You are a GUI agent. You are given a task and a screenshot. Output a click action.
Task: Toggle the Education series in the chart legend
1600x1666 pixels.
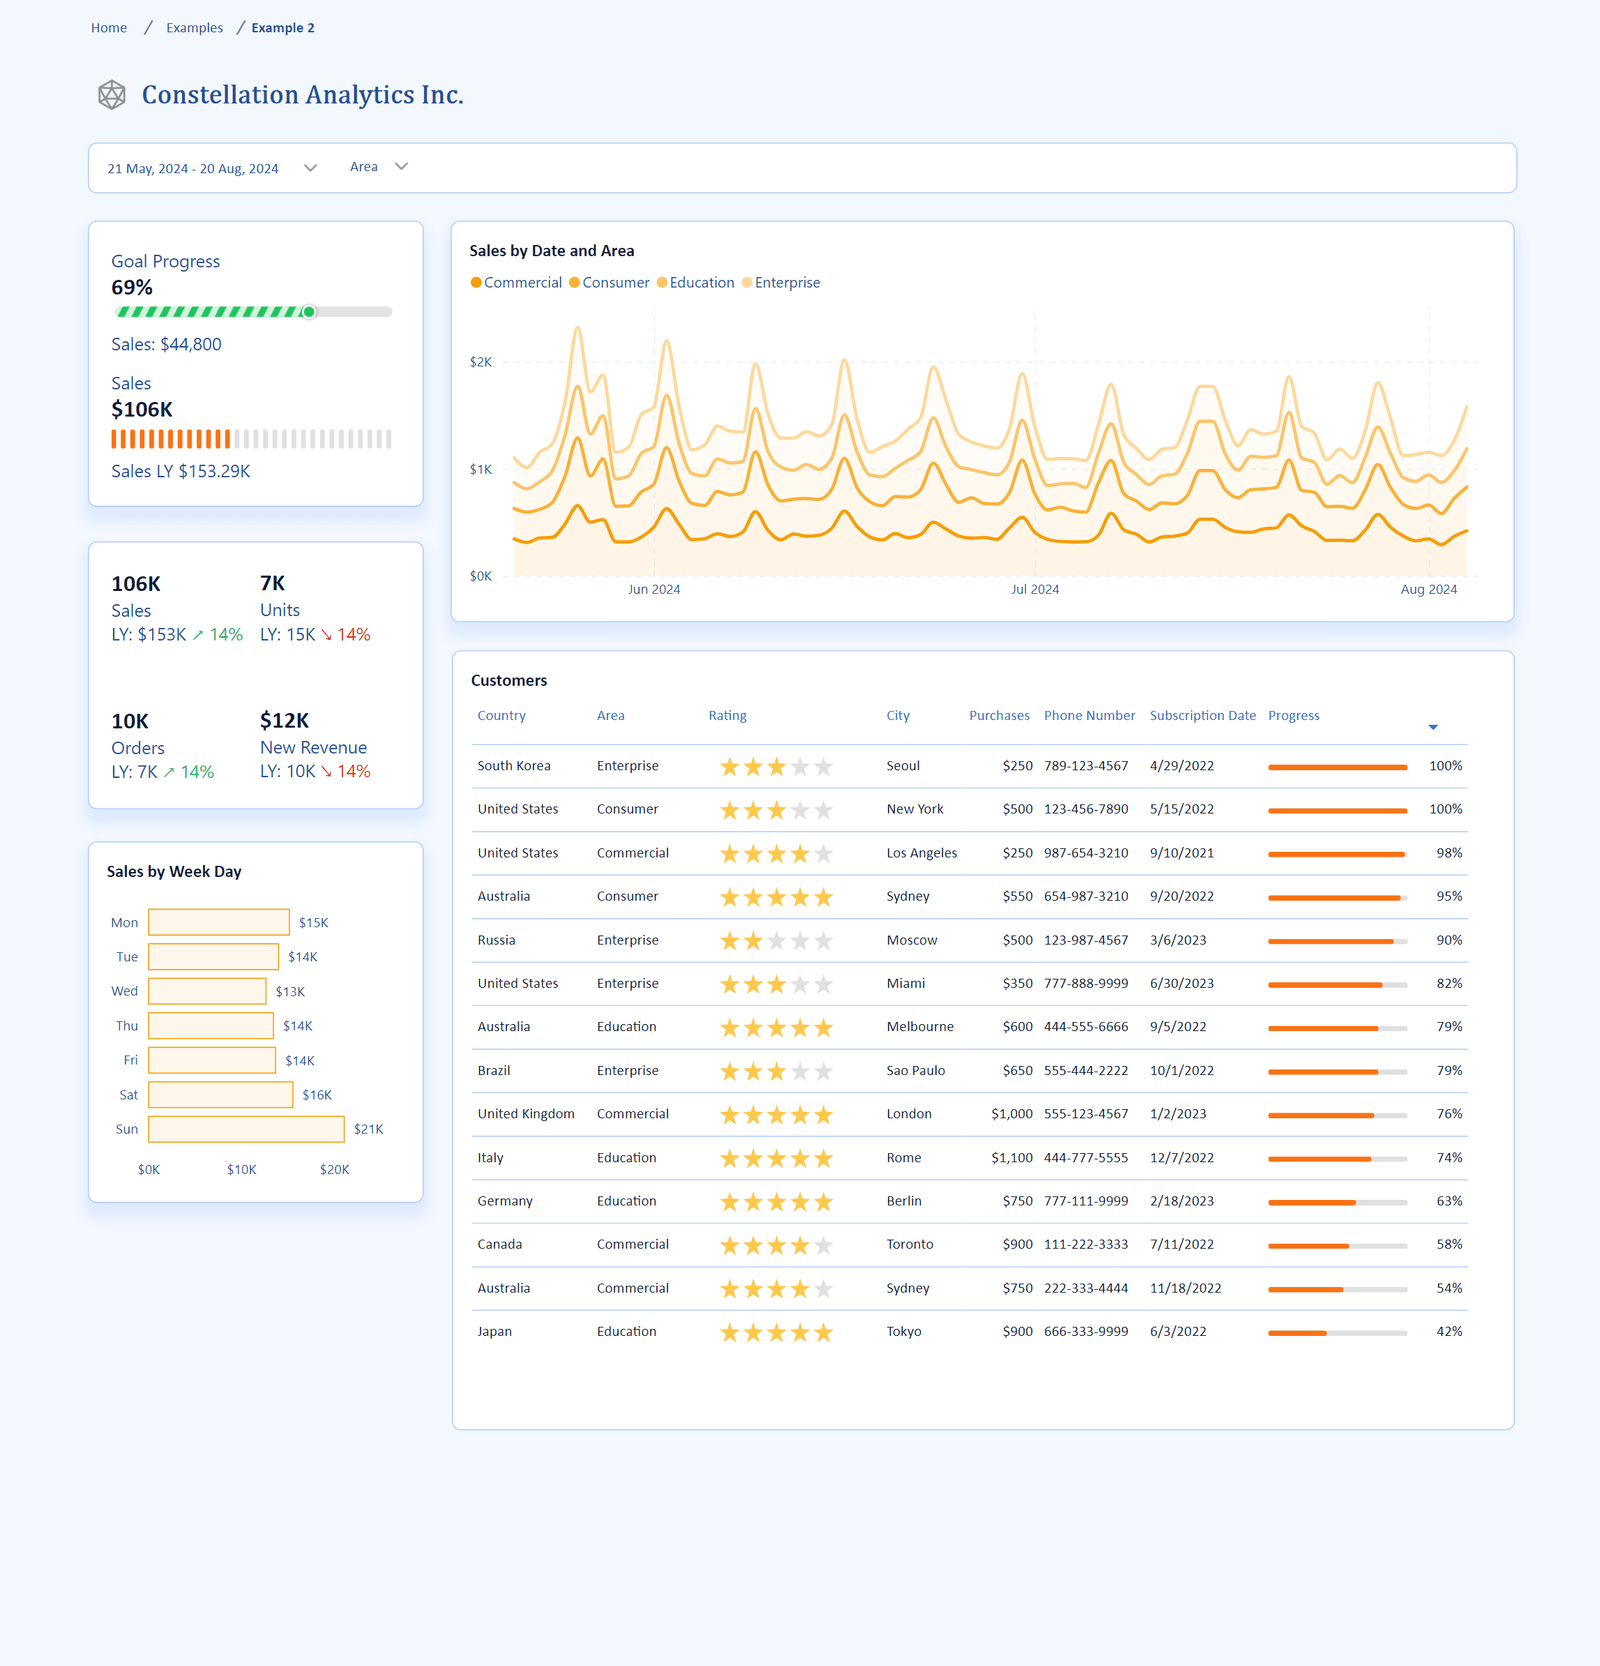click(x=697, y=282)
